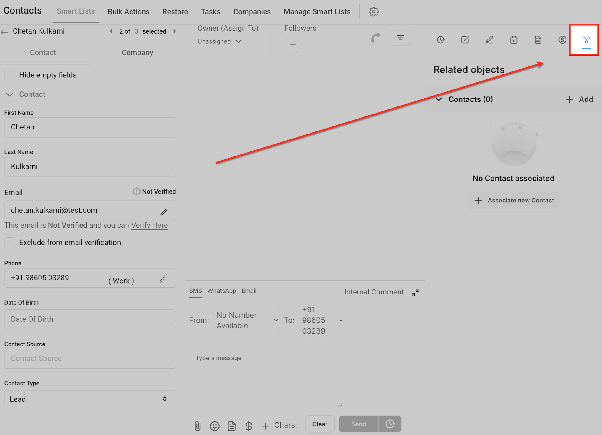This screenshot has height=435, width=602.
Task: Edit the email address pencil icon
Action: pyautogui.click(x=164, y=212)
